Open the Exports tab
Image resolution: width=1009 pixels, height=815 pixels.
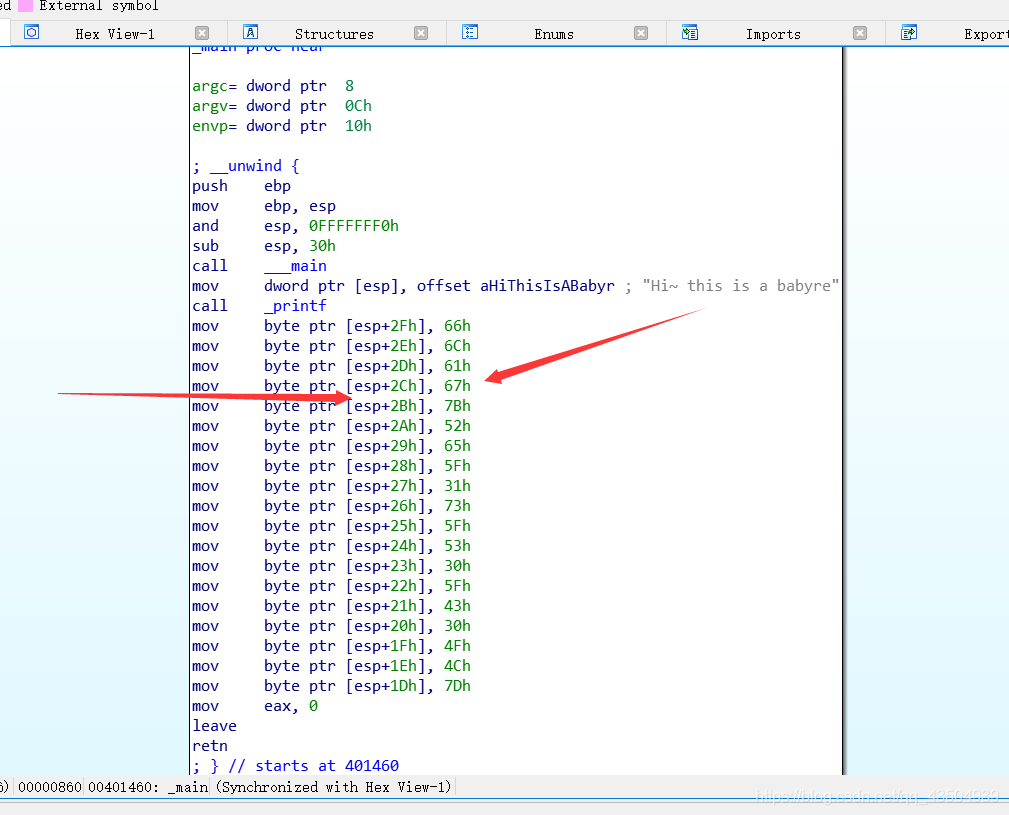[986, 34]
